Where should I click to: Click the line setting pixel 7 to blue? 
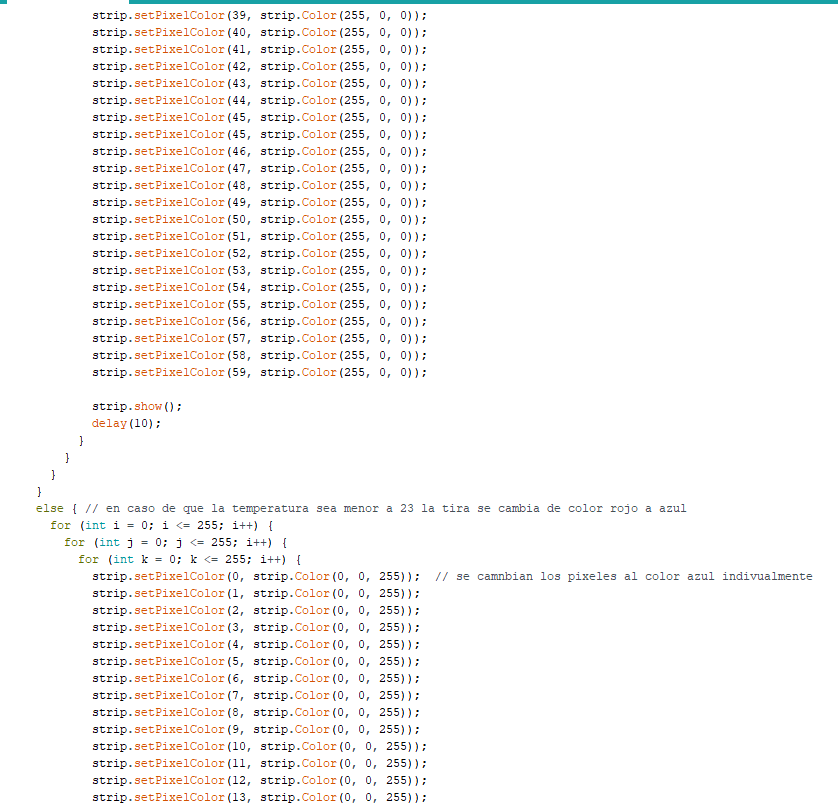coord(256,696)
